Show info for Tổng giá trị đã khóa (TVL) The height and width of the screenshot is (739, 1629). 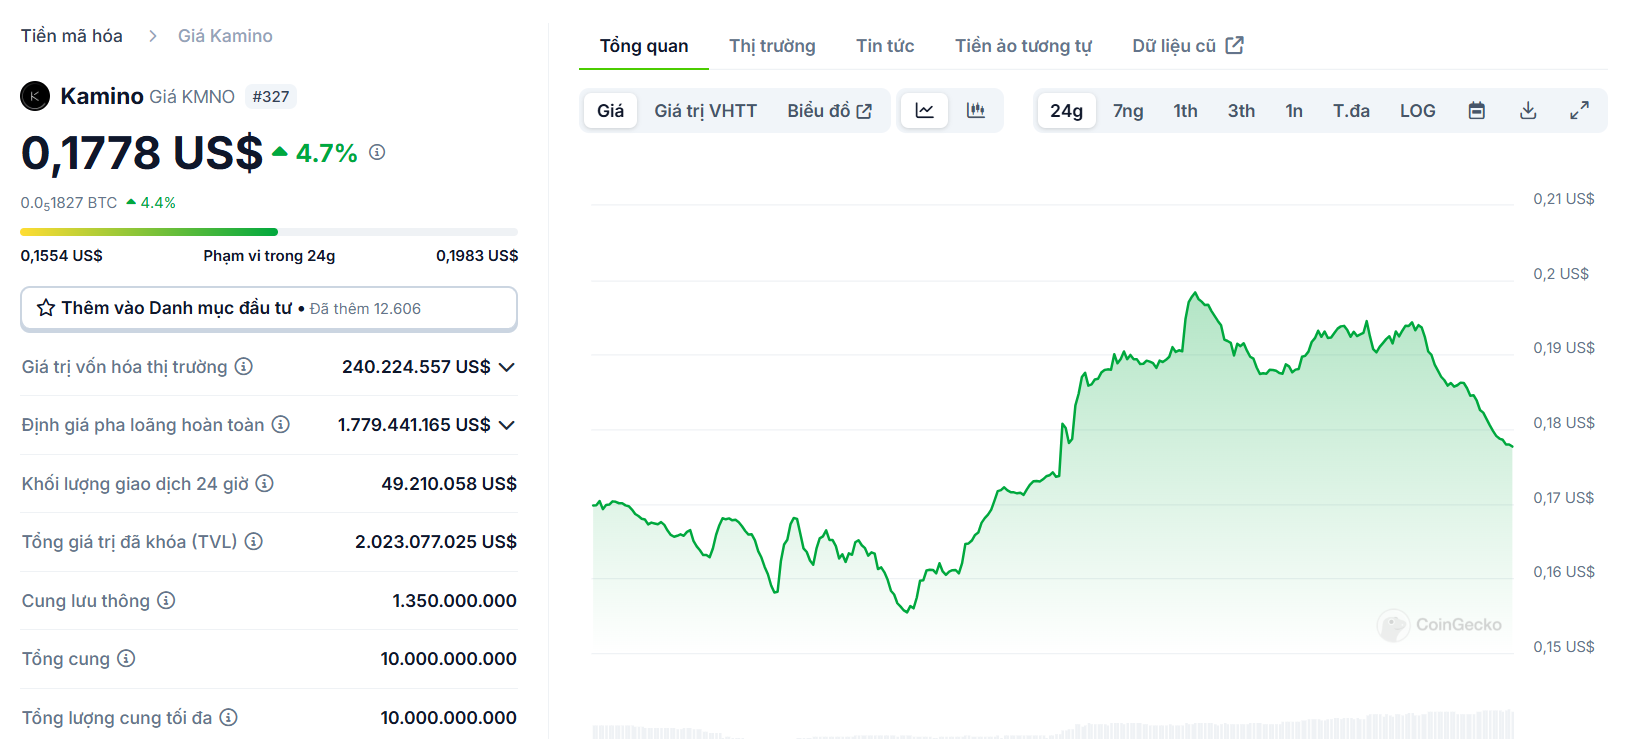[254, 542]
